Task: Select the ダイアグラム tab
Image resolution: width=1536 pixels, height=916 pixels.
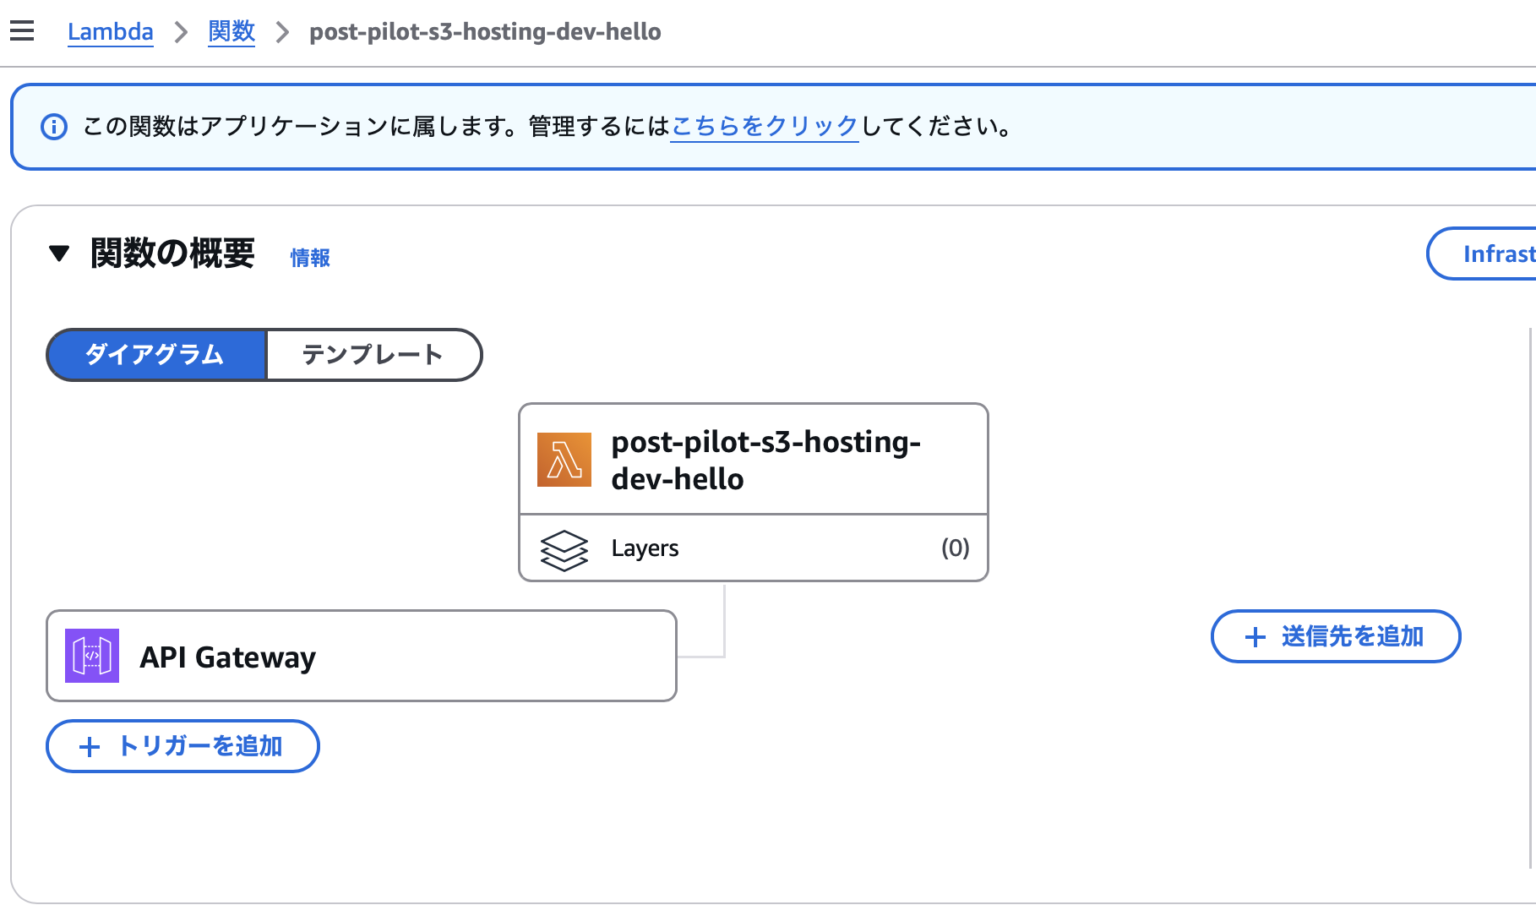Action: tap(155, 355)
